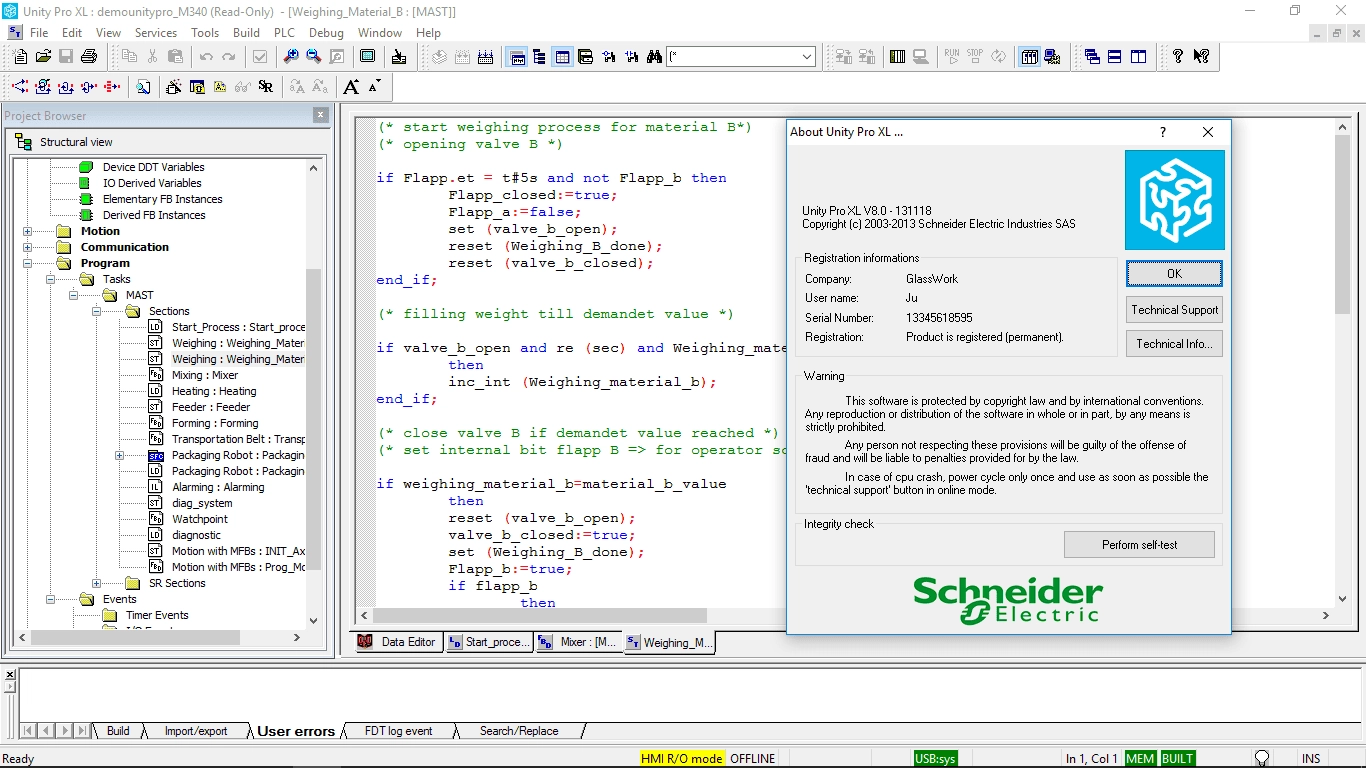This screenshot has width=1366, height=768.
Task: Click the What's This help cursor icon
Action: click(1201, 57)
